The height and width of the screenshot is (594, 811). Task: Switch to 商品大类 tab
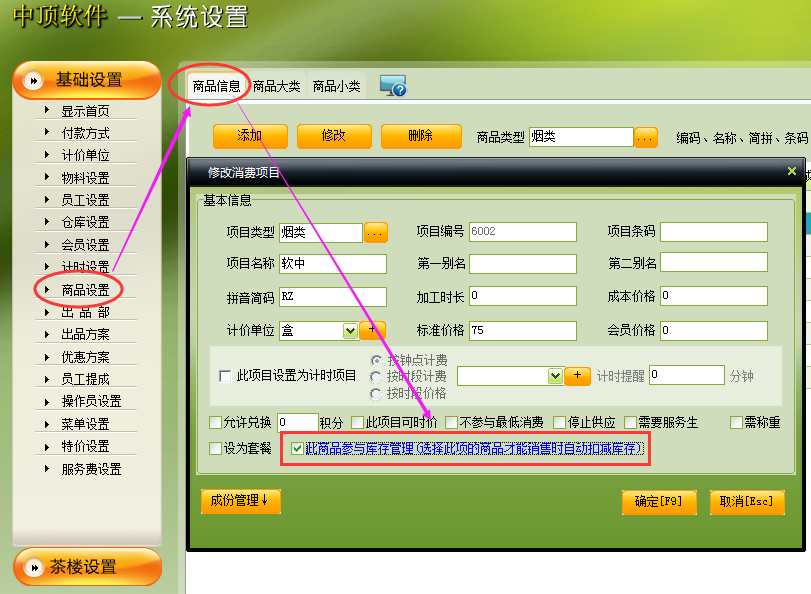(x=276, y=86)
